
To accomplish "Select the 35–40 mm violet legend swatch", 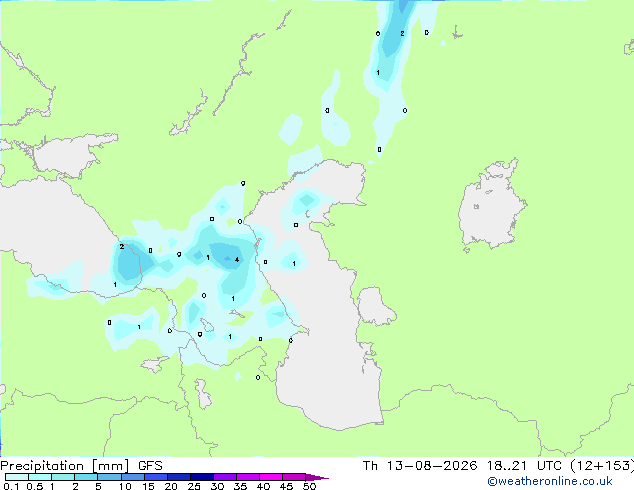I will [248, 477].
